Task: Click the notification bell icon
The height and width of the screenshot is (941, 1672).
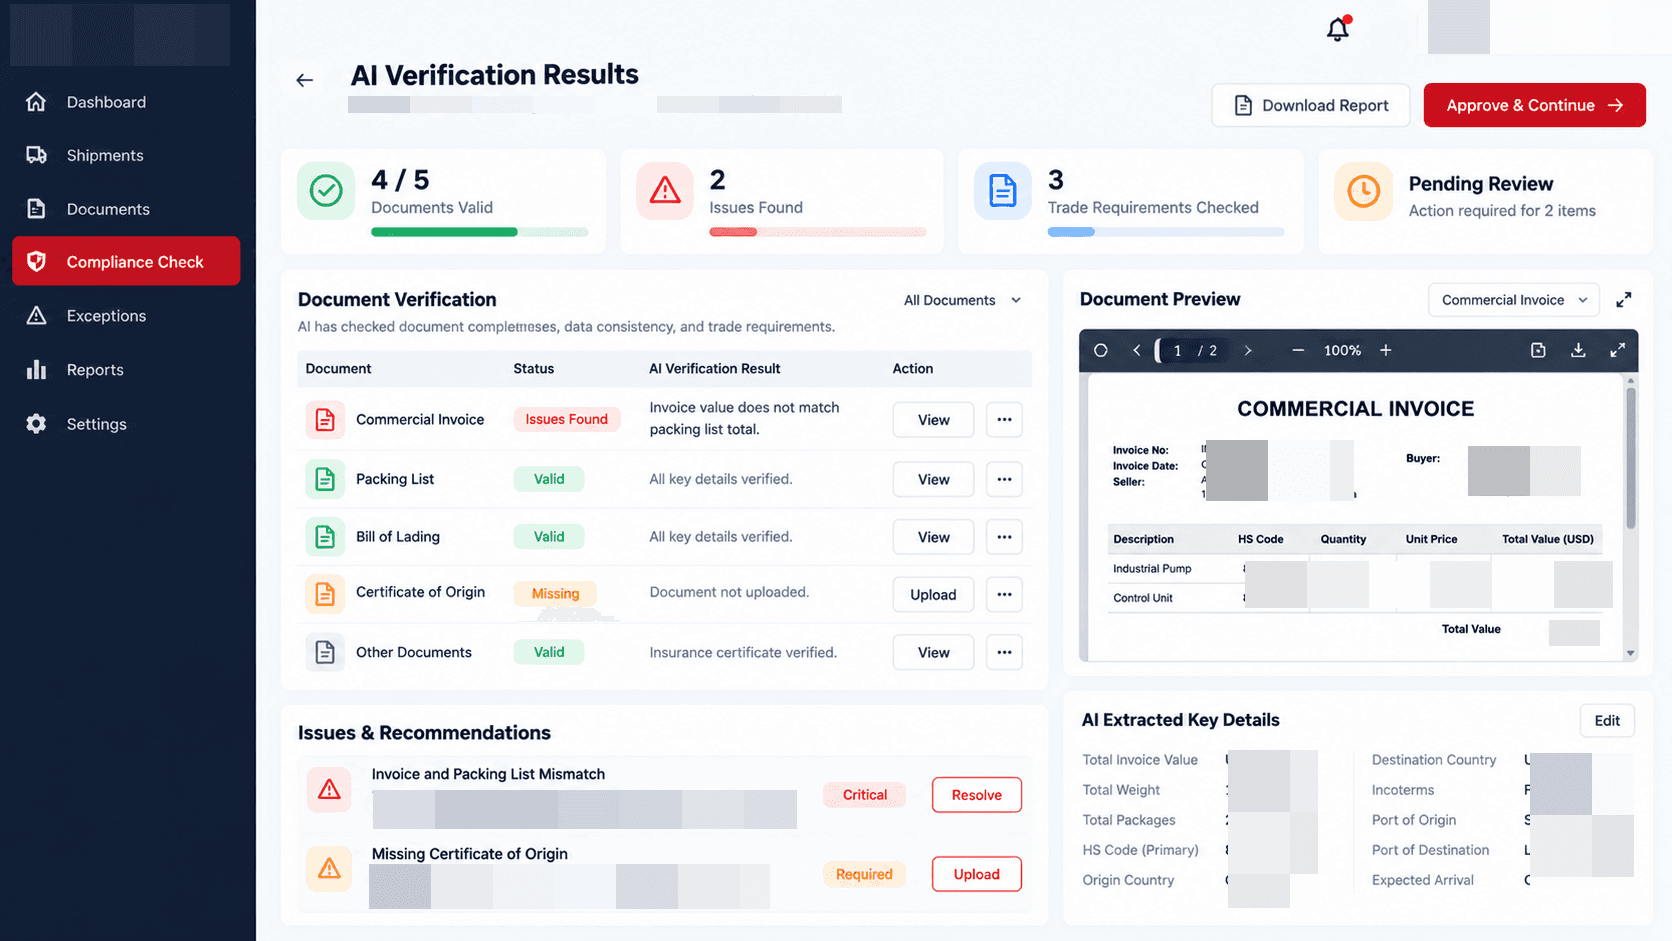Action: click(x=1338, y=29)
